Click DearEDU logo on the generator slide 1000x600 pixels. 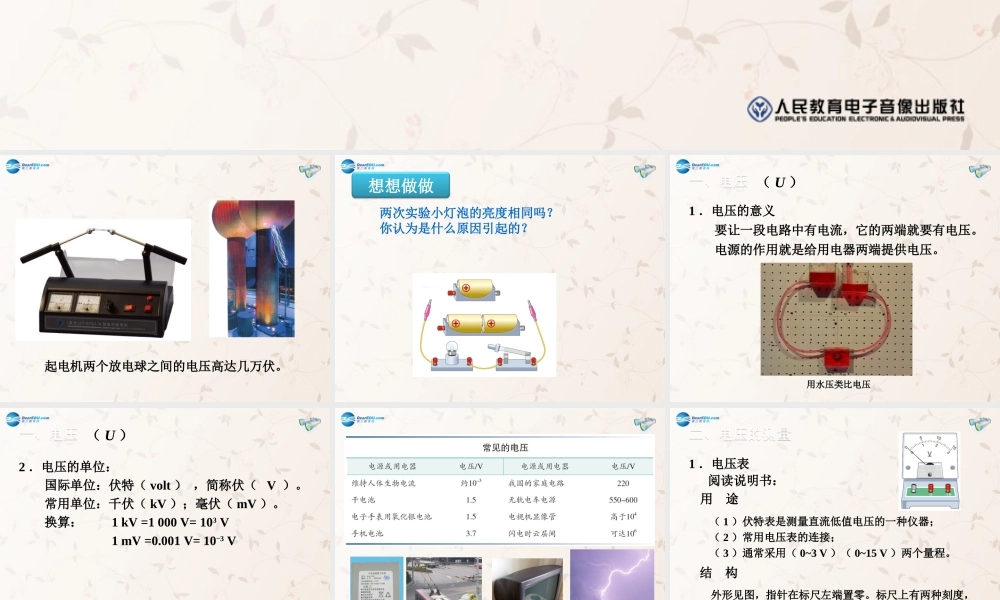tap(27, 166)
